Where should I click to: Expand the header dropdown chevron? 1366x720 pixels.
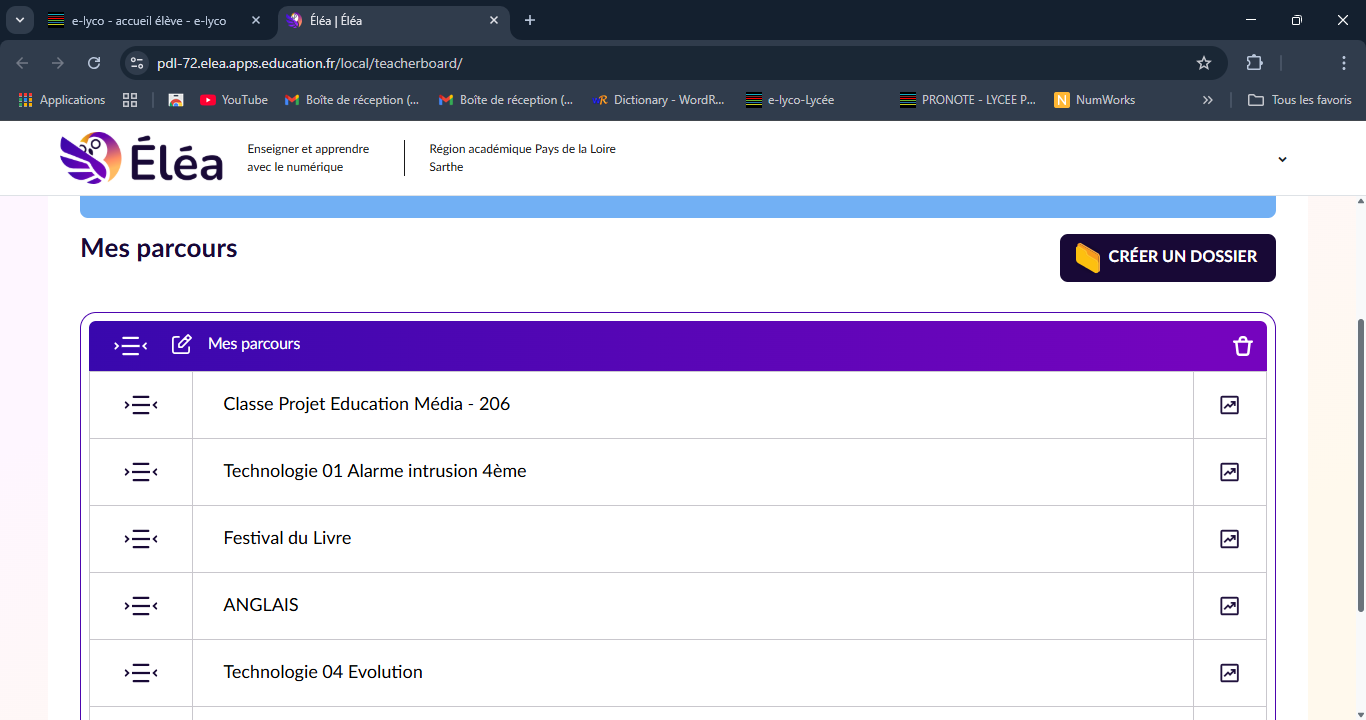1282,160
